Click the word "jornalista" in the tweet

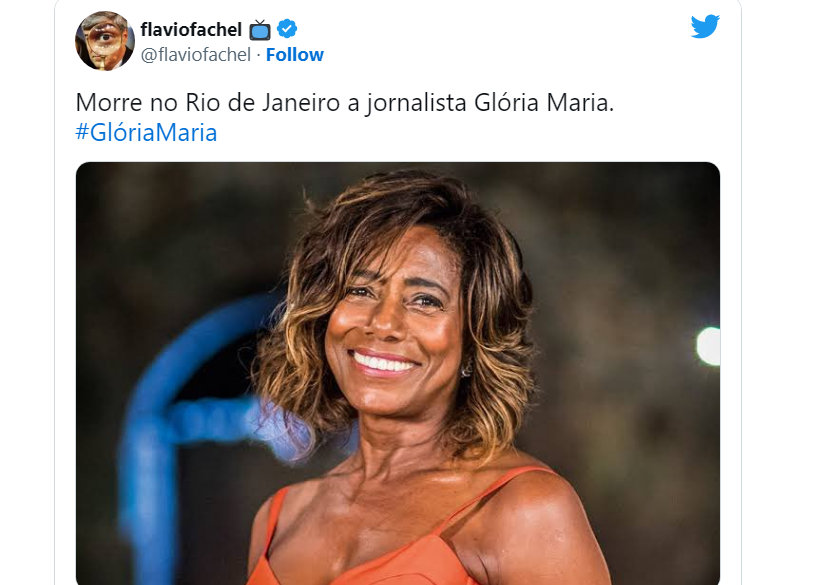point(416,102)
